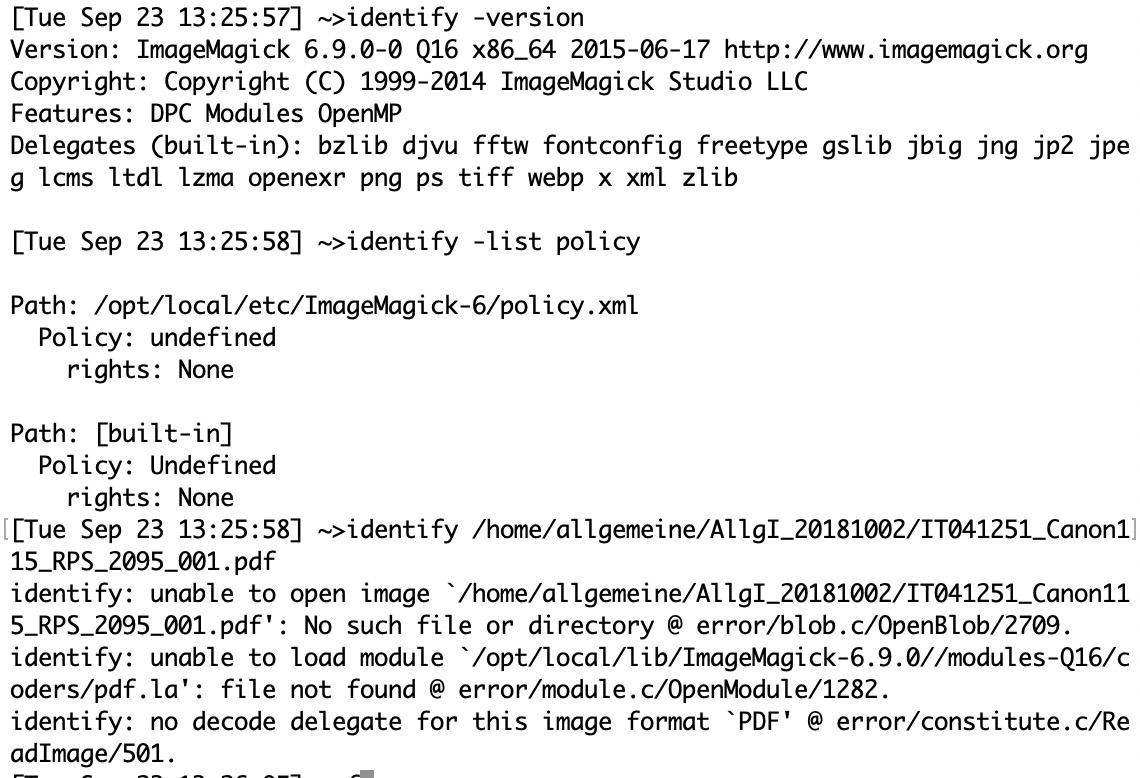
Task: Click the 'error/module.c/OpenModule/1282' reference
Action: [716, 689]
